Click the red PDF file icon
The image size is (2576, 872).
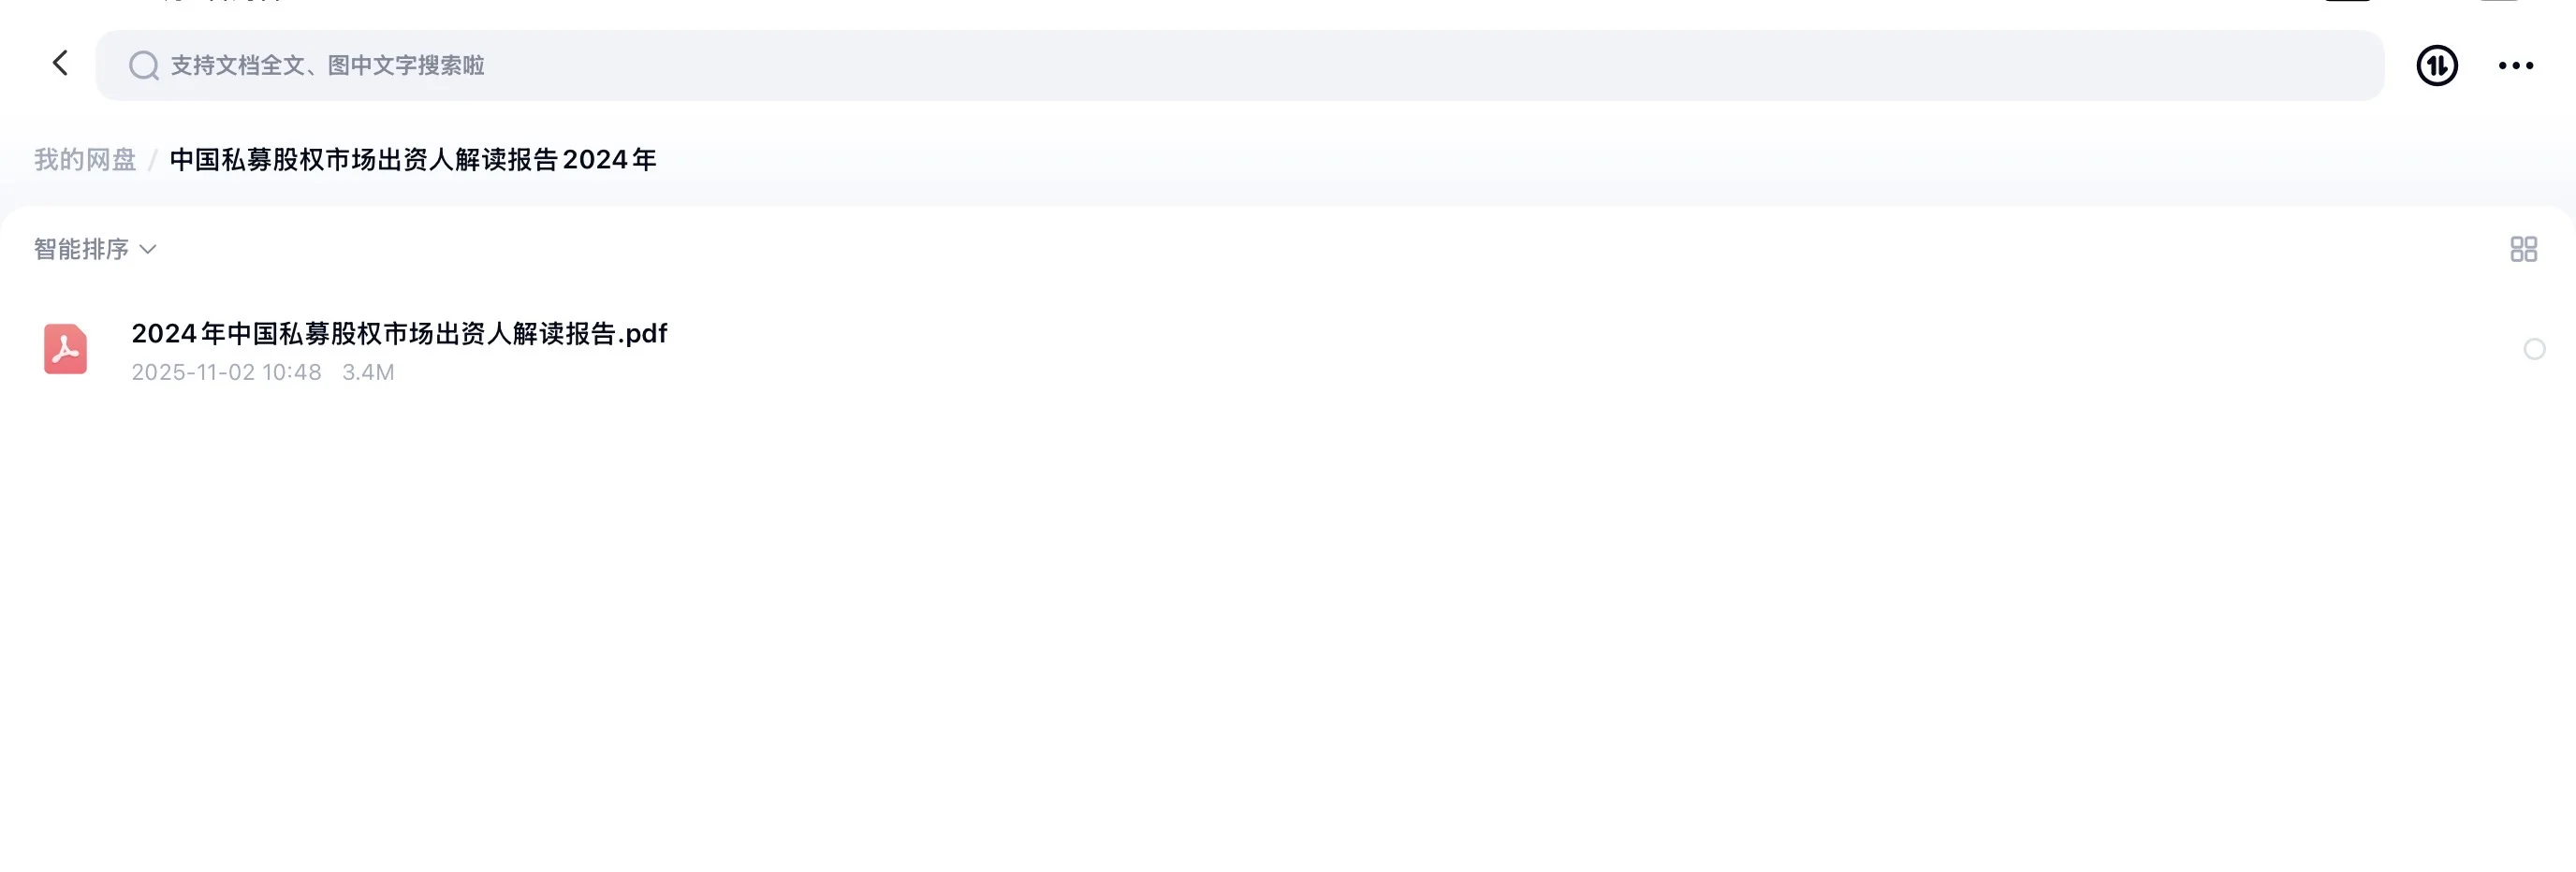[65, 349]
